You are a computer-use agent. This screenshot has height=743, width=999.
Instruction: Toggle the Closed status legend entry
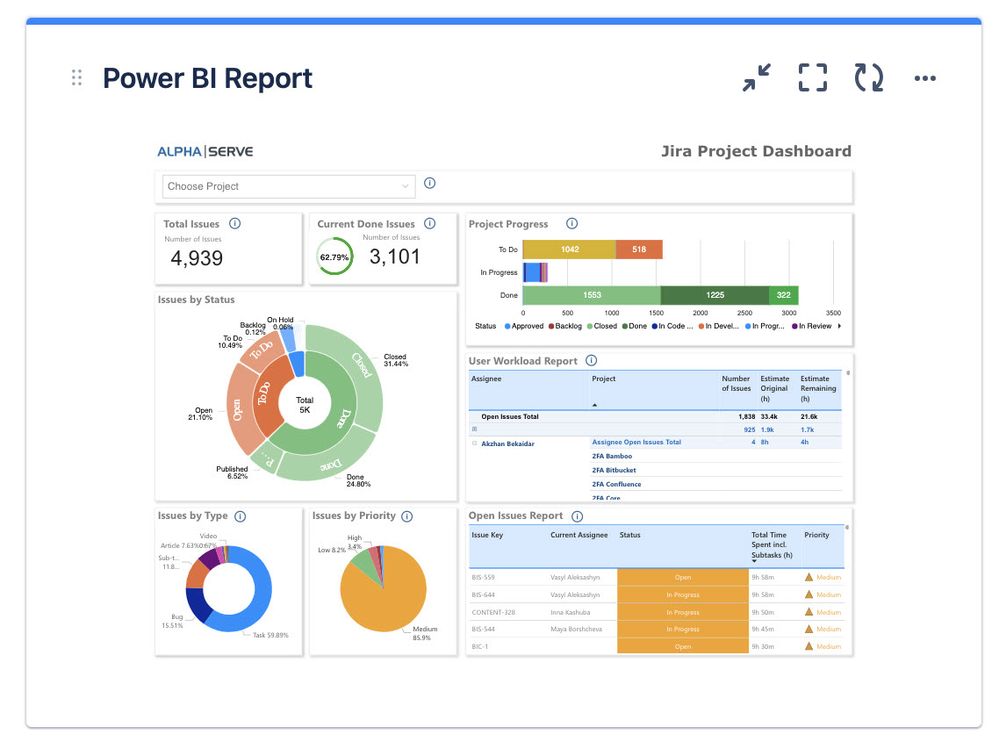point(604,325)
